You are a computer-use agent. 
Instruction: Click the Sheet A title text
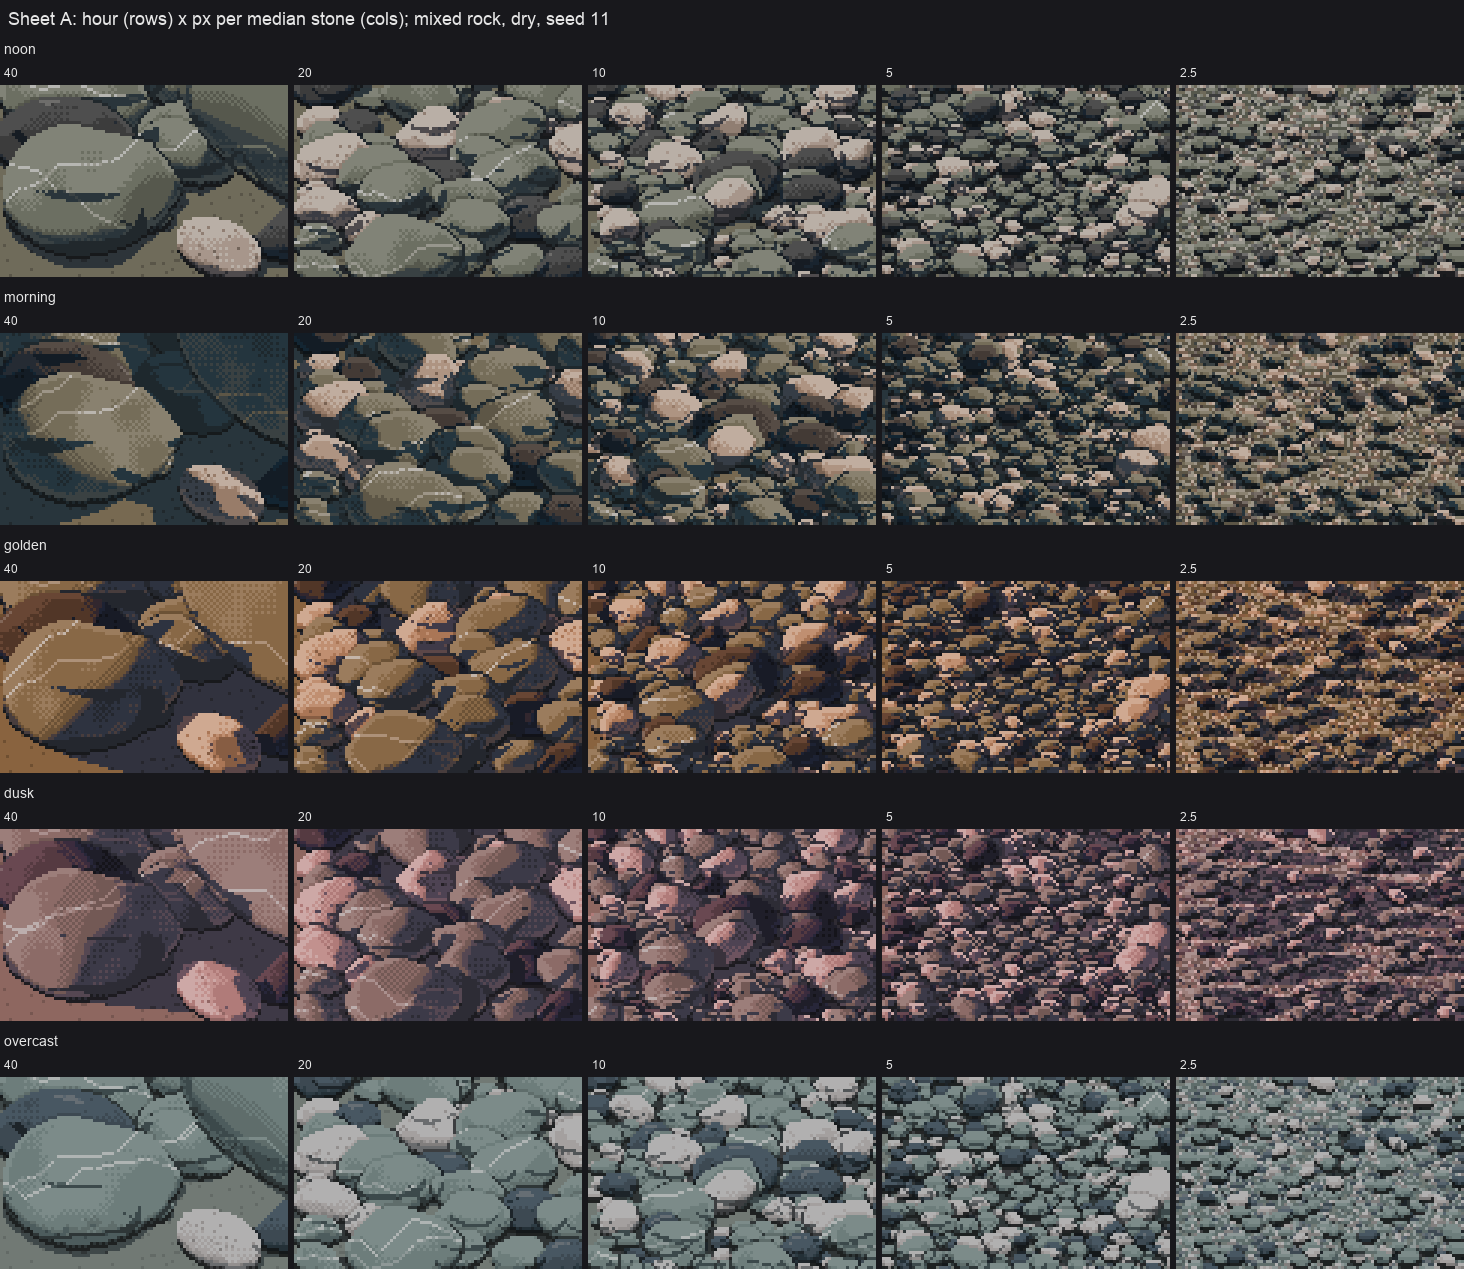(308, 19)
